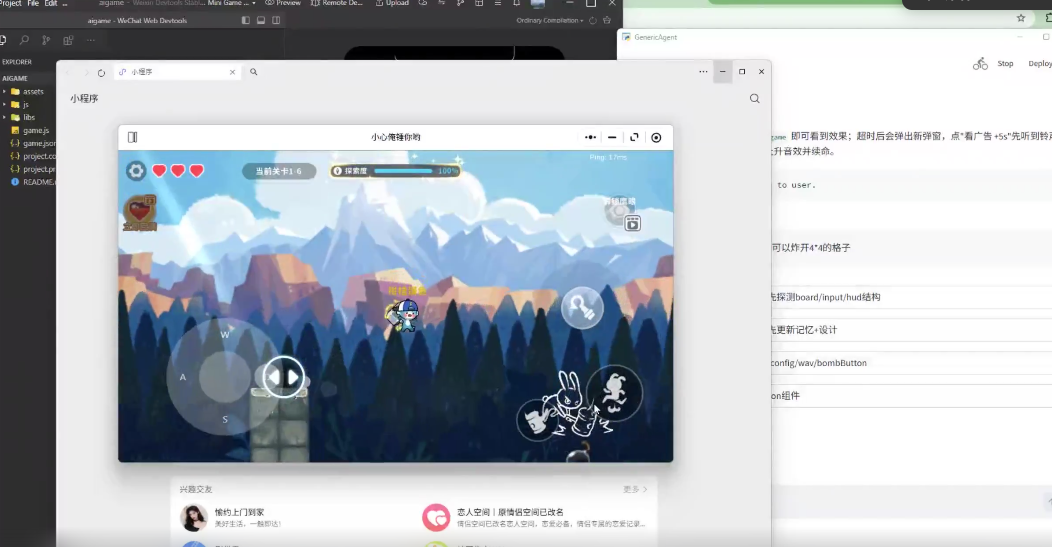Viewport: 1052px width, 547px height.
Task: Click the mini game record target icon
Action: pos(656,137)
